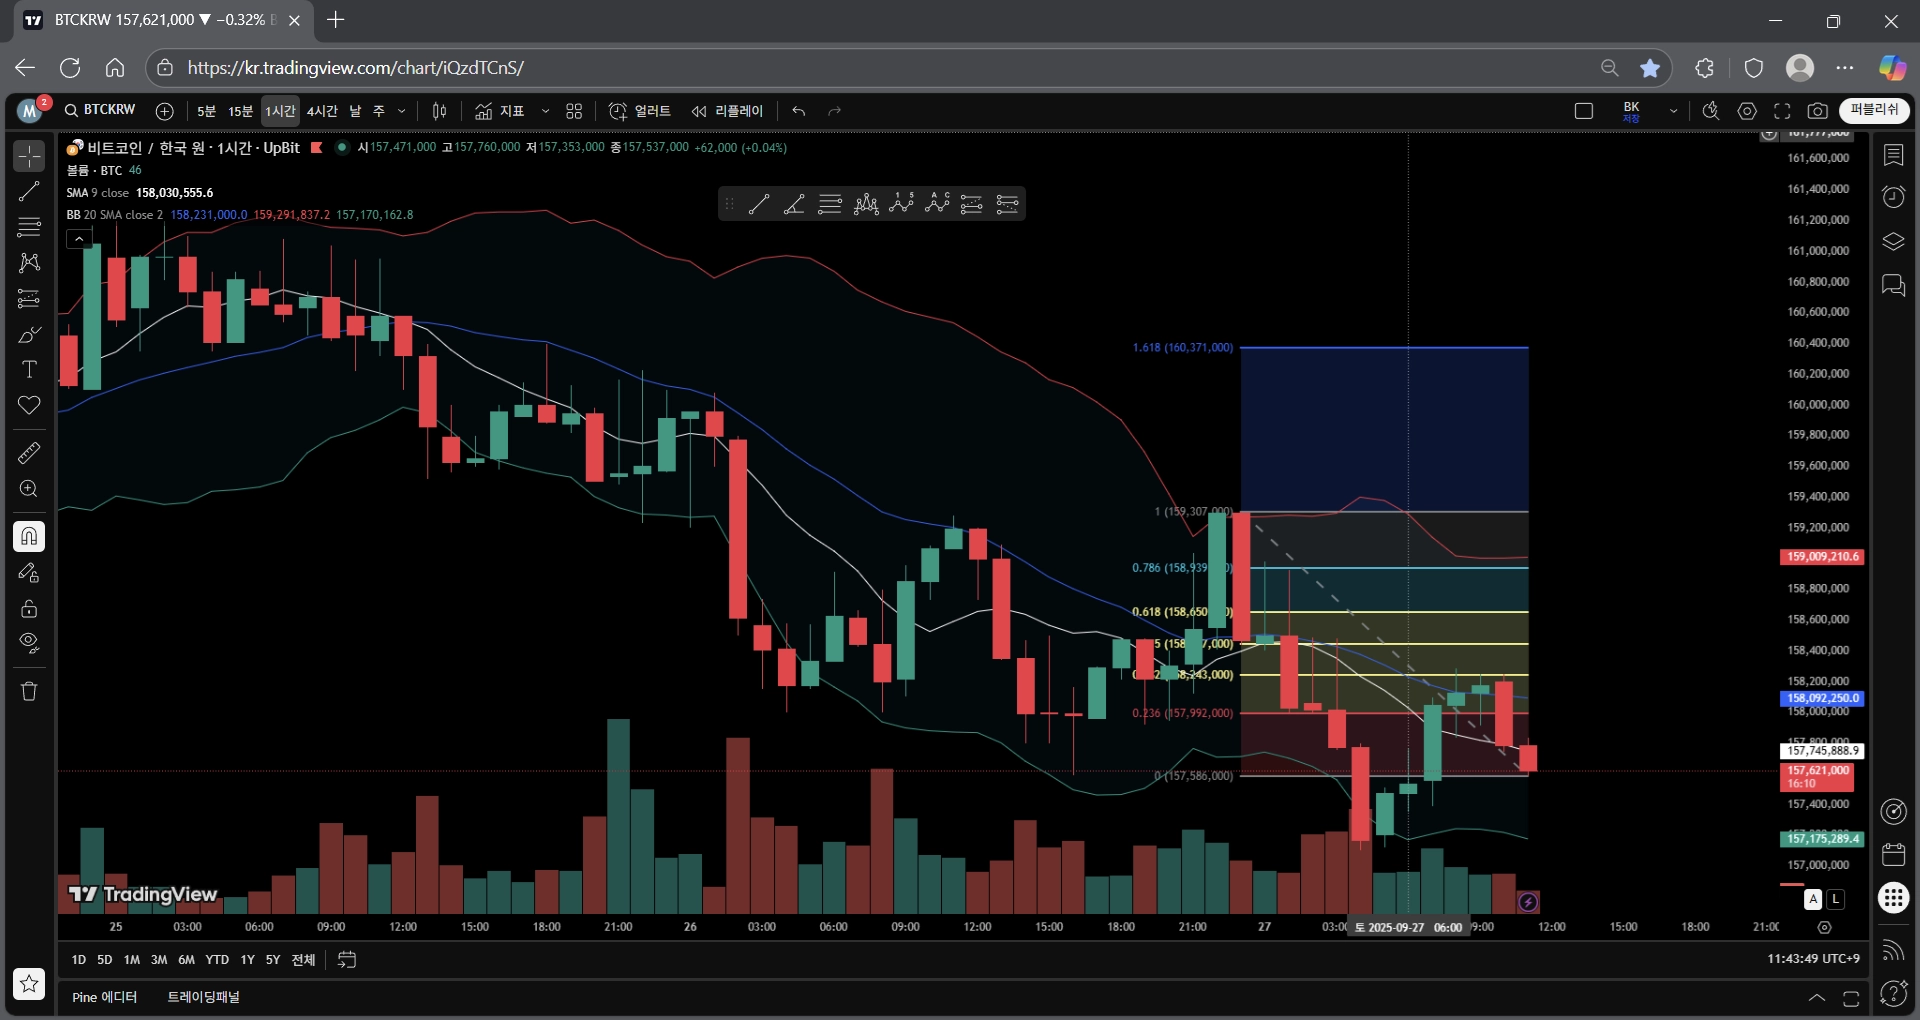Viewport: 1920px width, 1020px height.
Task: Open the indicators favorites dropdown arrow
Action: click(545, 111)
